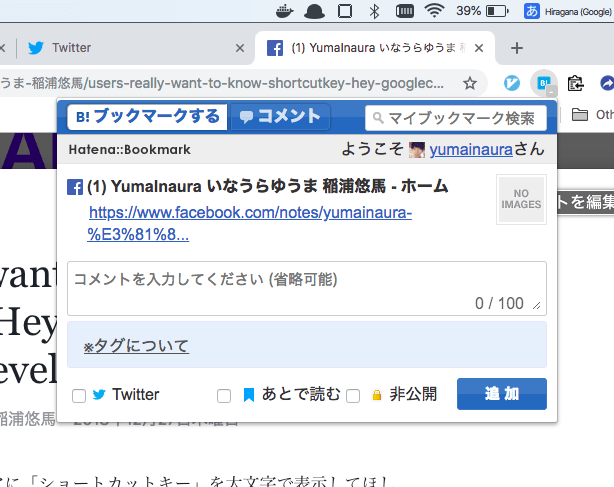Select the ブックマークする tab

(x=147, y=117)
